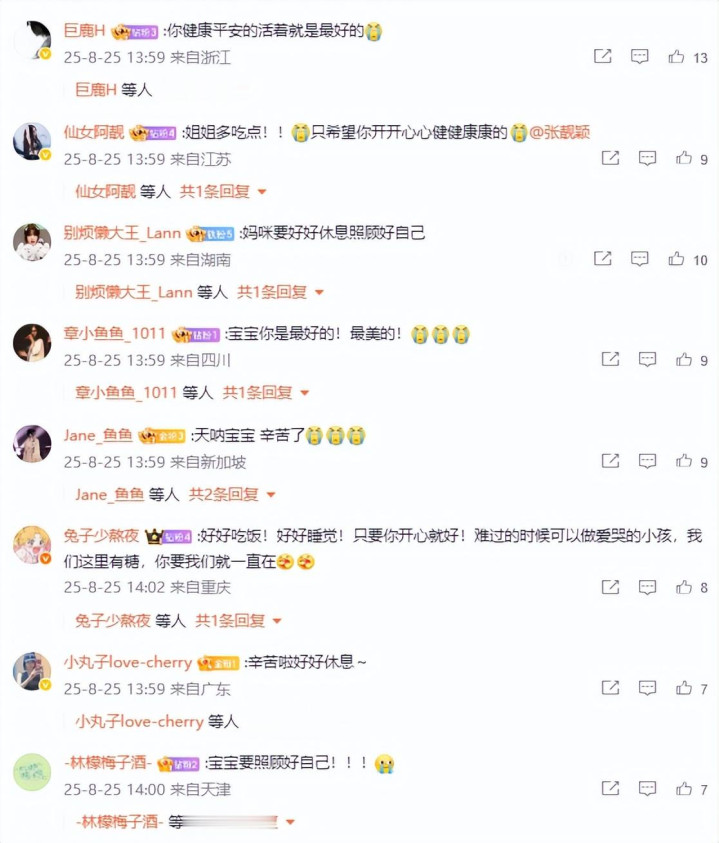
Task: Toggle like on 兔子少熬夜's comment
Action: tap(684, 587)
